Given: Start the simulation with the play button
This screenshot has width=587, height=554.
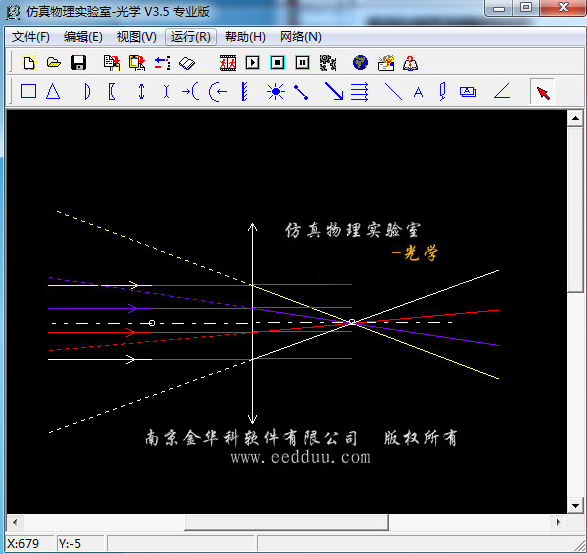Looking at the screenshot, I should [x=253, y=63].
